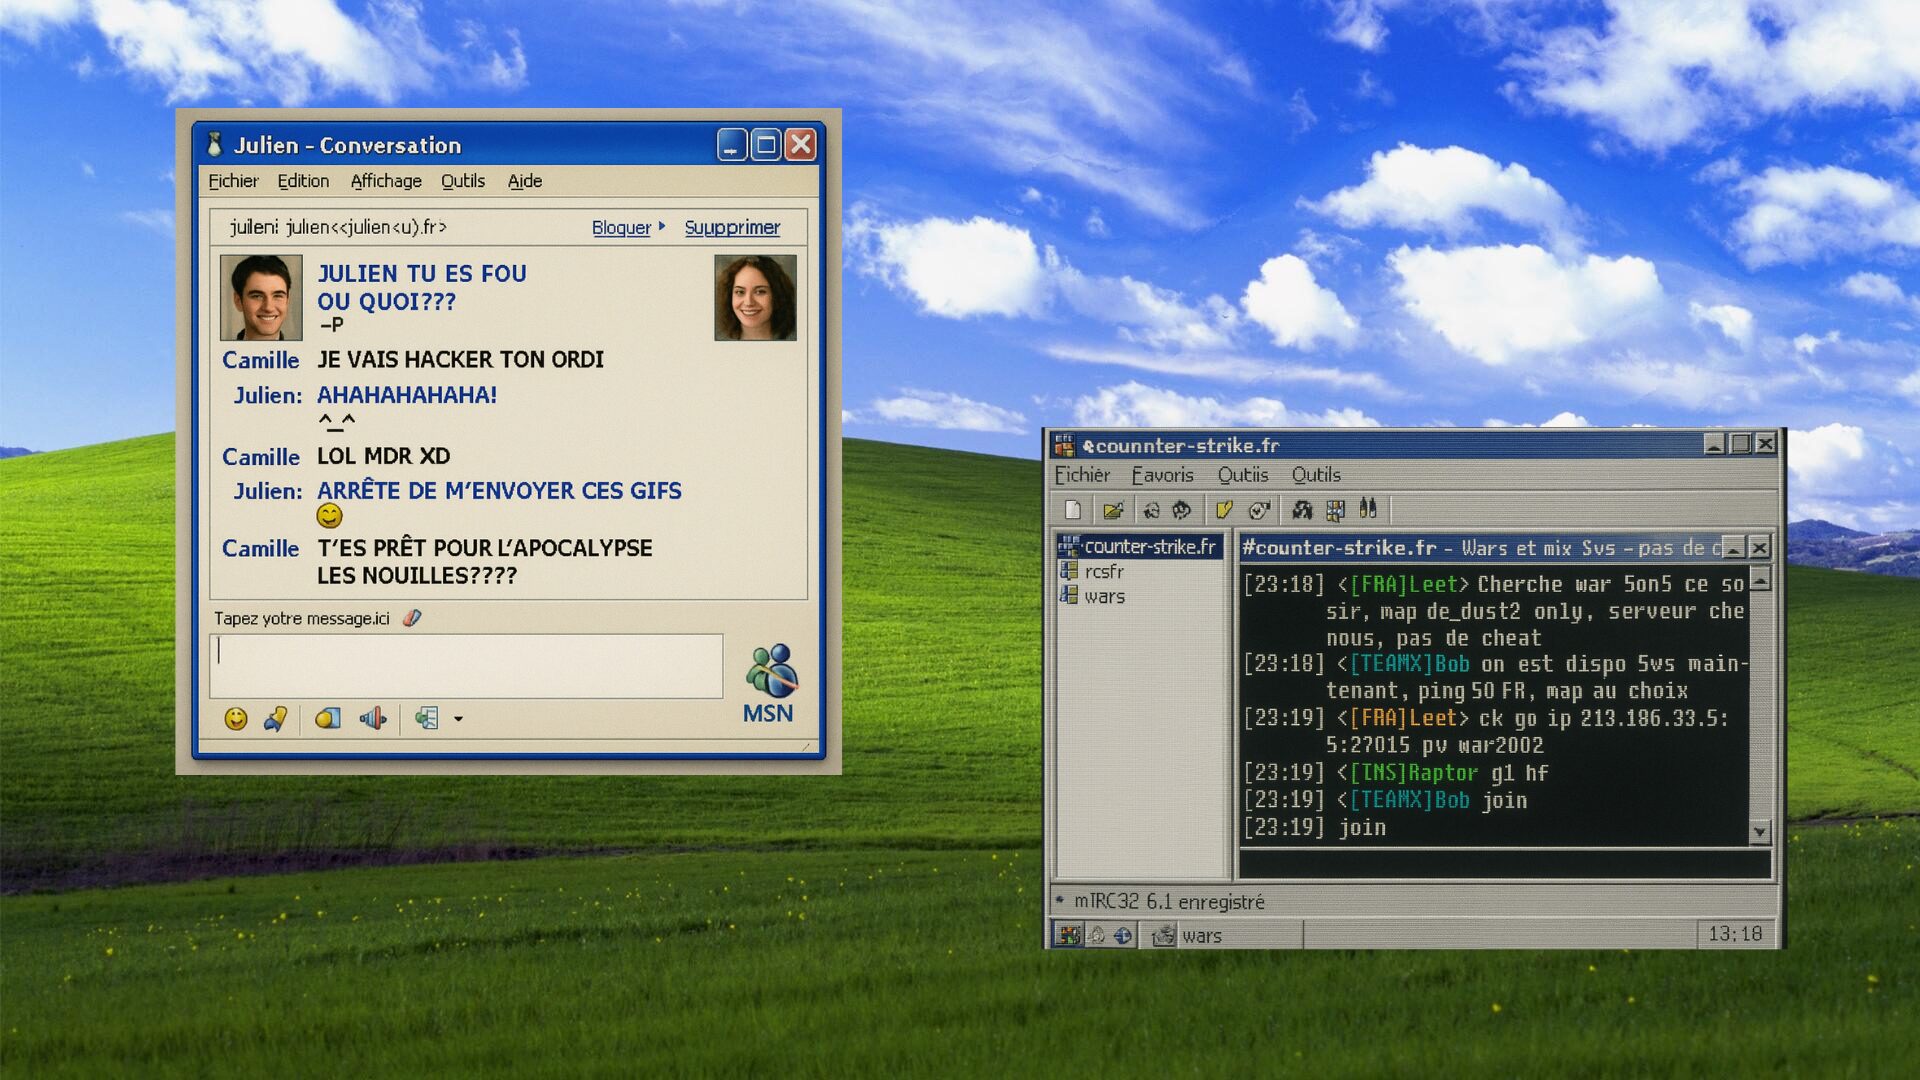This screenshot has height=1080, width=1920.
Task: Open the first Outiis menu in mIRC
Action: point(1243,475)
